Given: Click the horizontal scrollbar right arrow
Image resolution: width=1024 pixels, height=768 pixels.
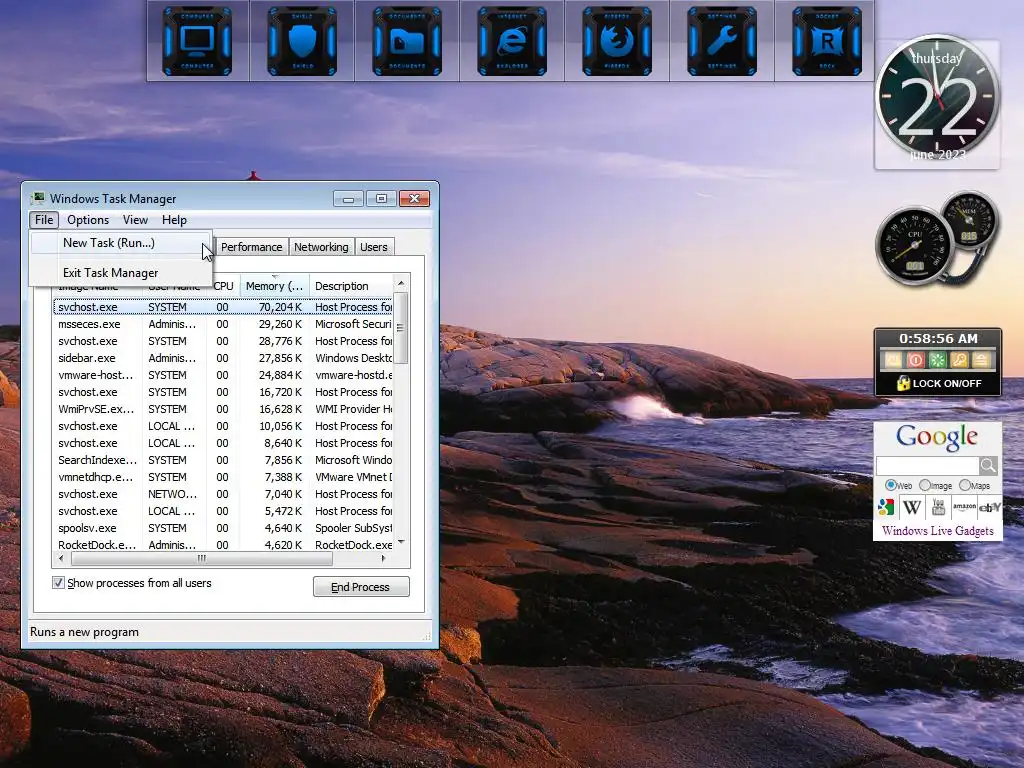Looking at the screenshot, I should [384, 558].
